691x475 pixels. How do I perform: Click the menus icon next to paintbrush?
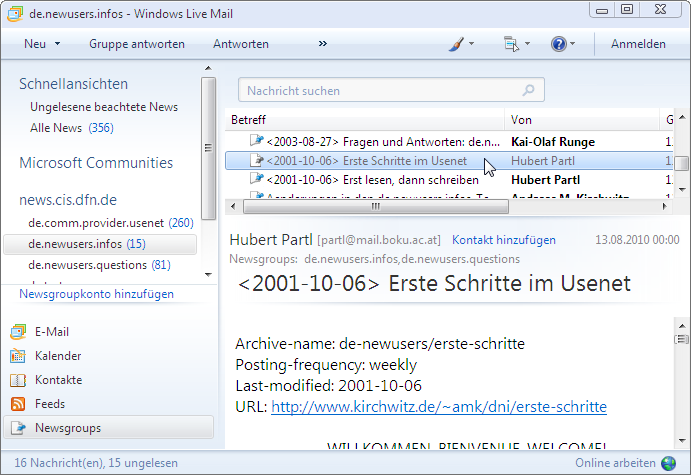click(511, 44)
